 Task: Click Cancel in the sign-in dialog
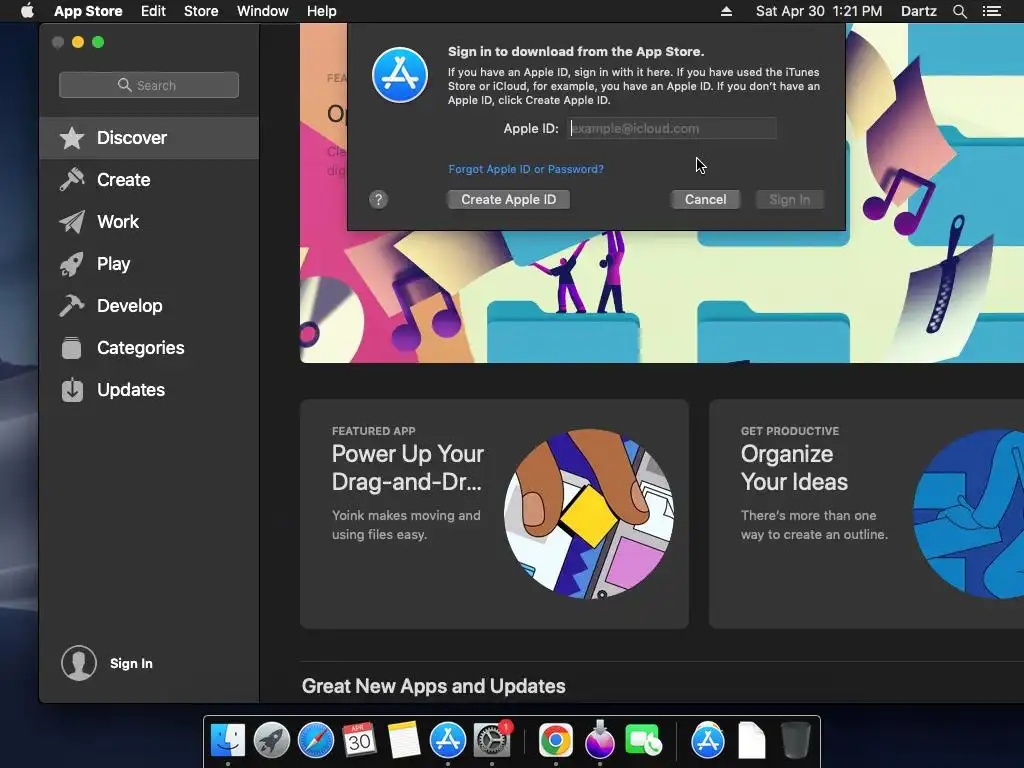click(x=705, y=200)
